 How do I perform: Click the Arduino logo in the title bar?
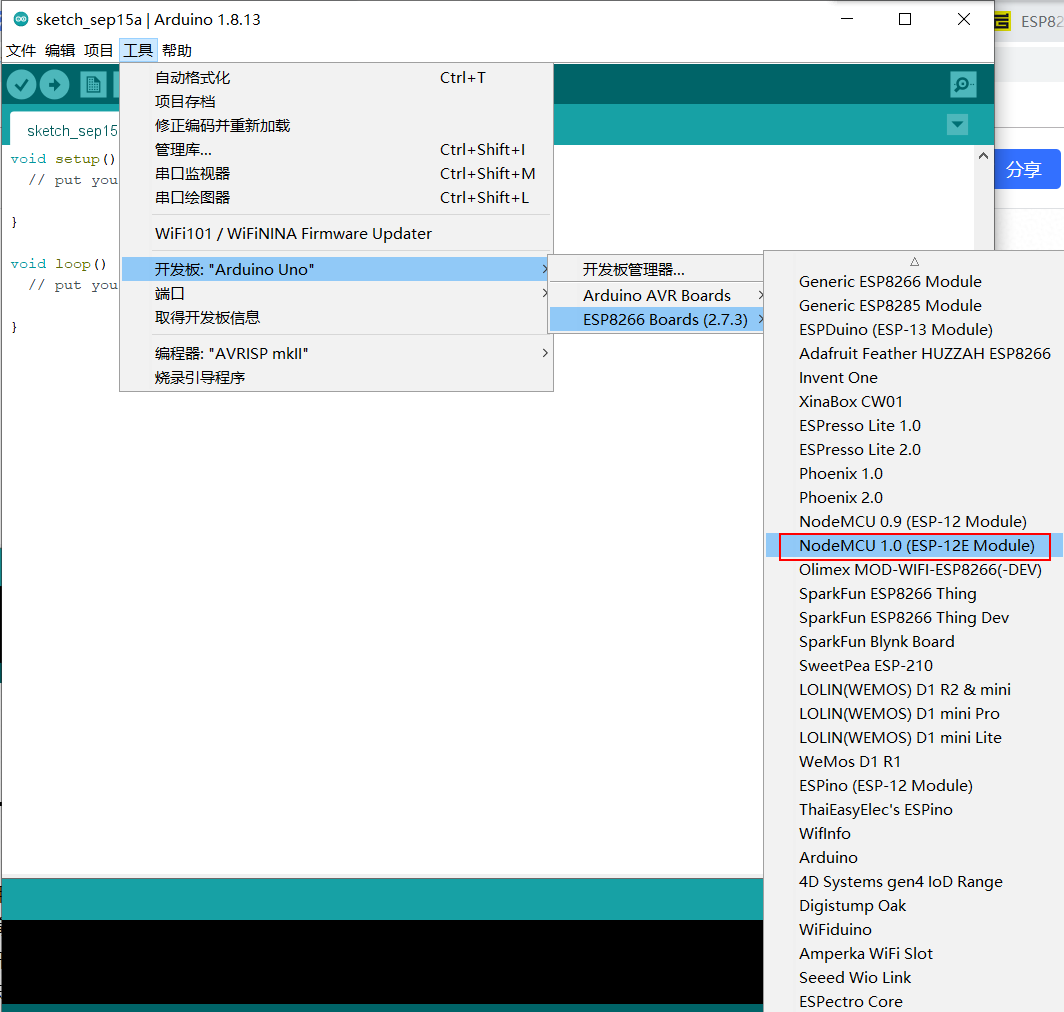point(22,19)
